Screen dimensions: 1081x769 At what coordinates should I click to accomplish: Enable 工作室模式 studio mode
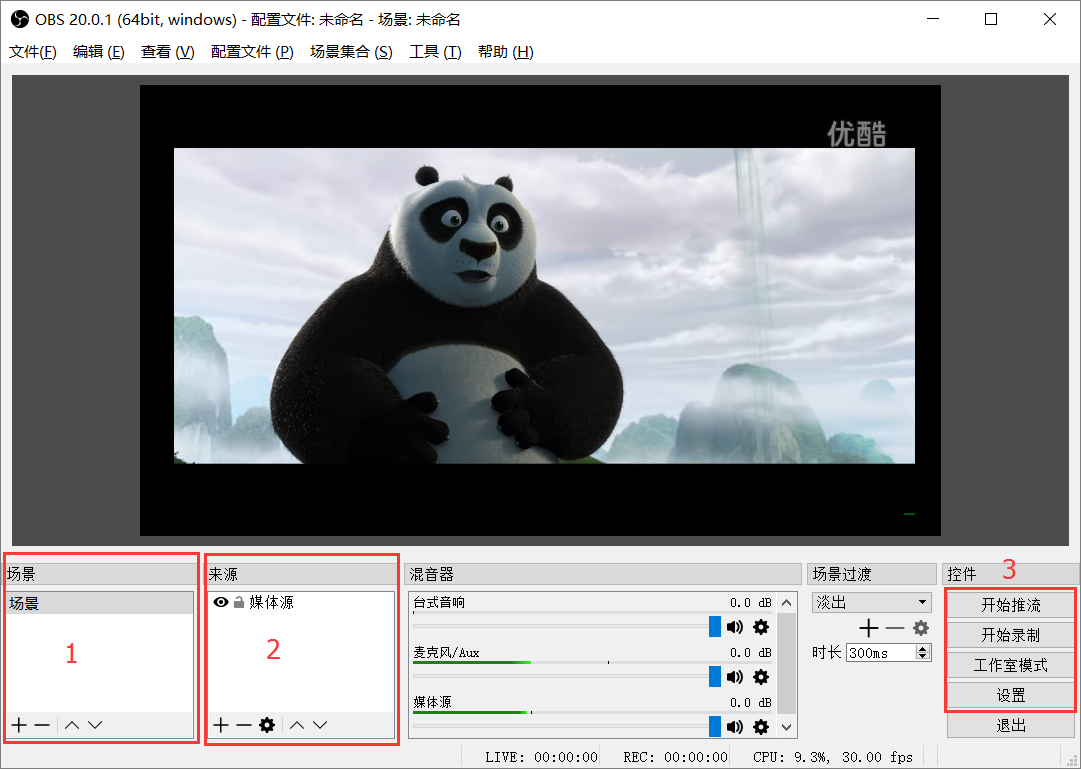[1011, 666]
